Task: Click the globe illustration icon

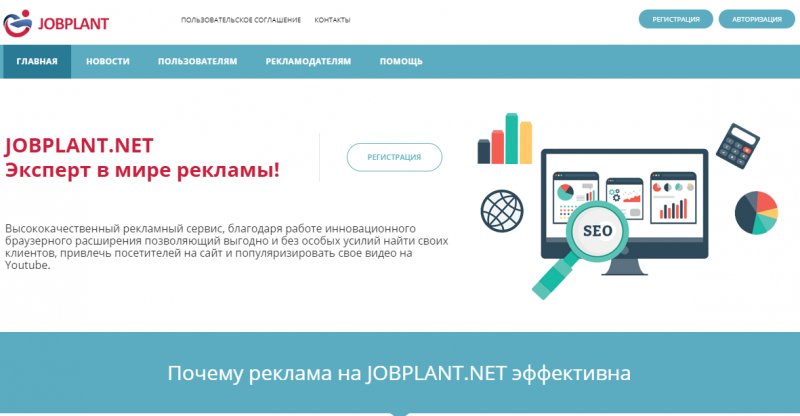Action: [502, 211]
